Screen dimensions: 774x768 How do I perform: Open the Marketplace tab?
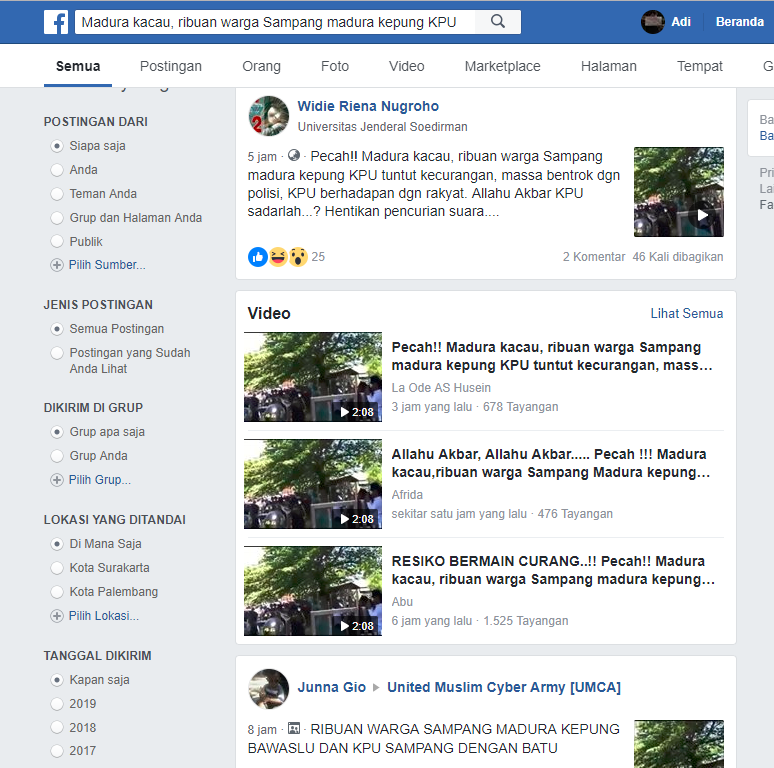click(x=502, y=66)
